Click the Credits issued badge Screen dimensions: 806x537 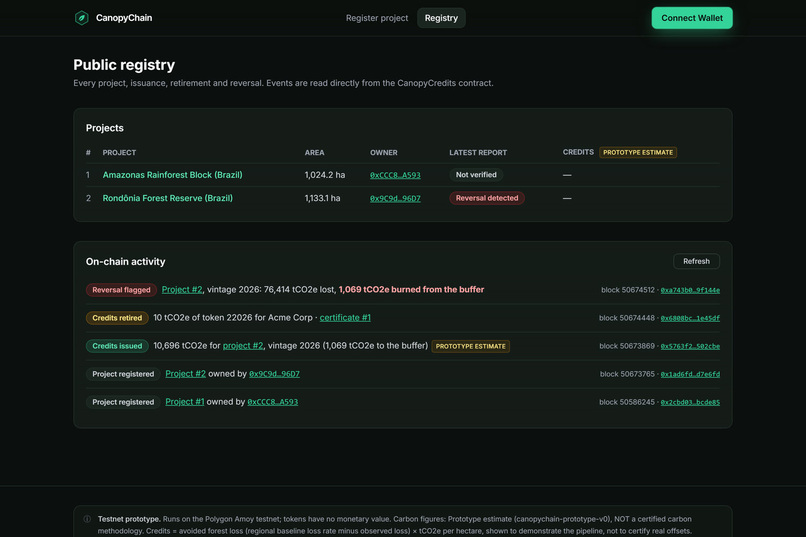tap(117, 346)
